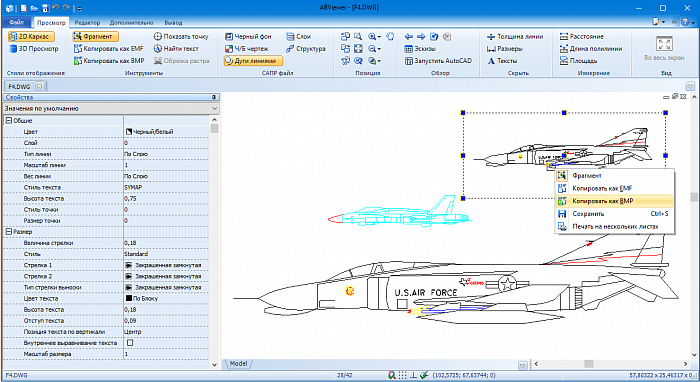The width and height of the screenshot is (700, 382).
Task: Open the Эскизы thumbnails view
Action: click(420, 49)
